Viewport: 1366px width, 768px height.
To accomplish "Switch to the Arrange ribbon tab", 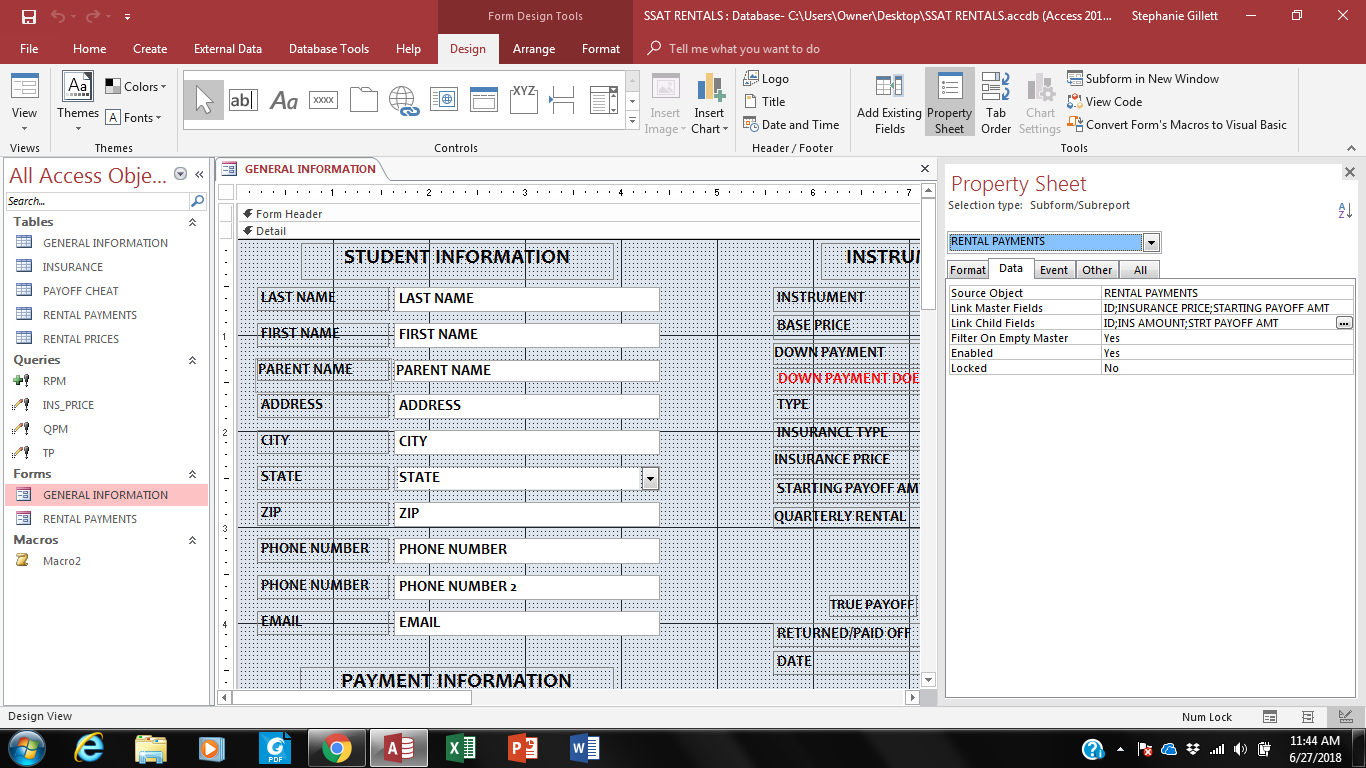I will [534, 48].
